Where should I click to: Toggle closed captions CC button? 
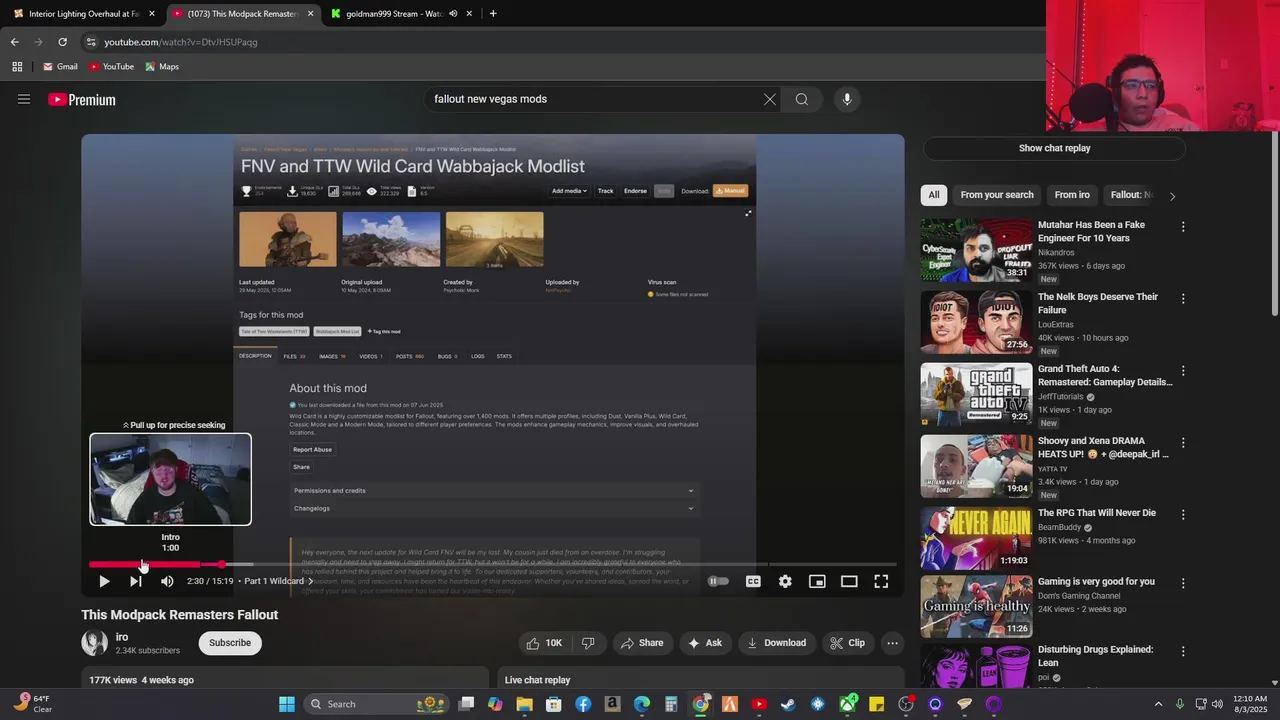tap(753, 581)
